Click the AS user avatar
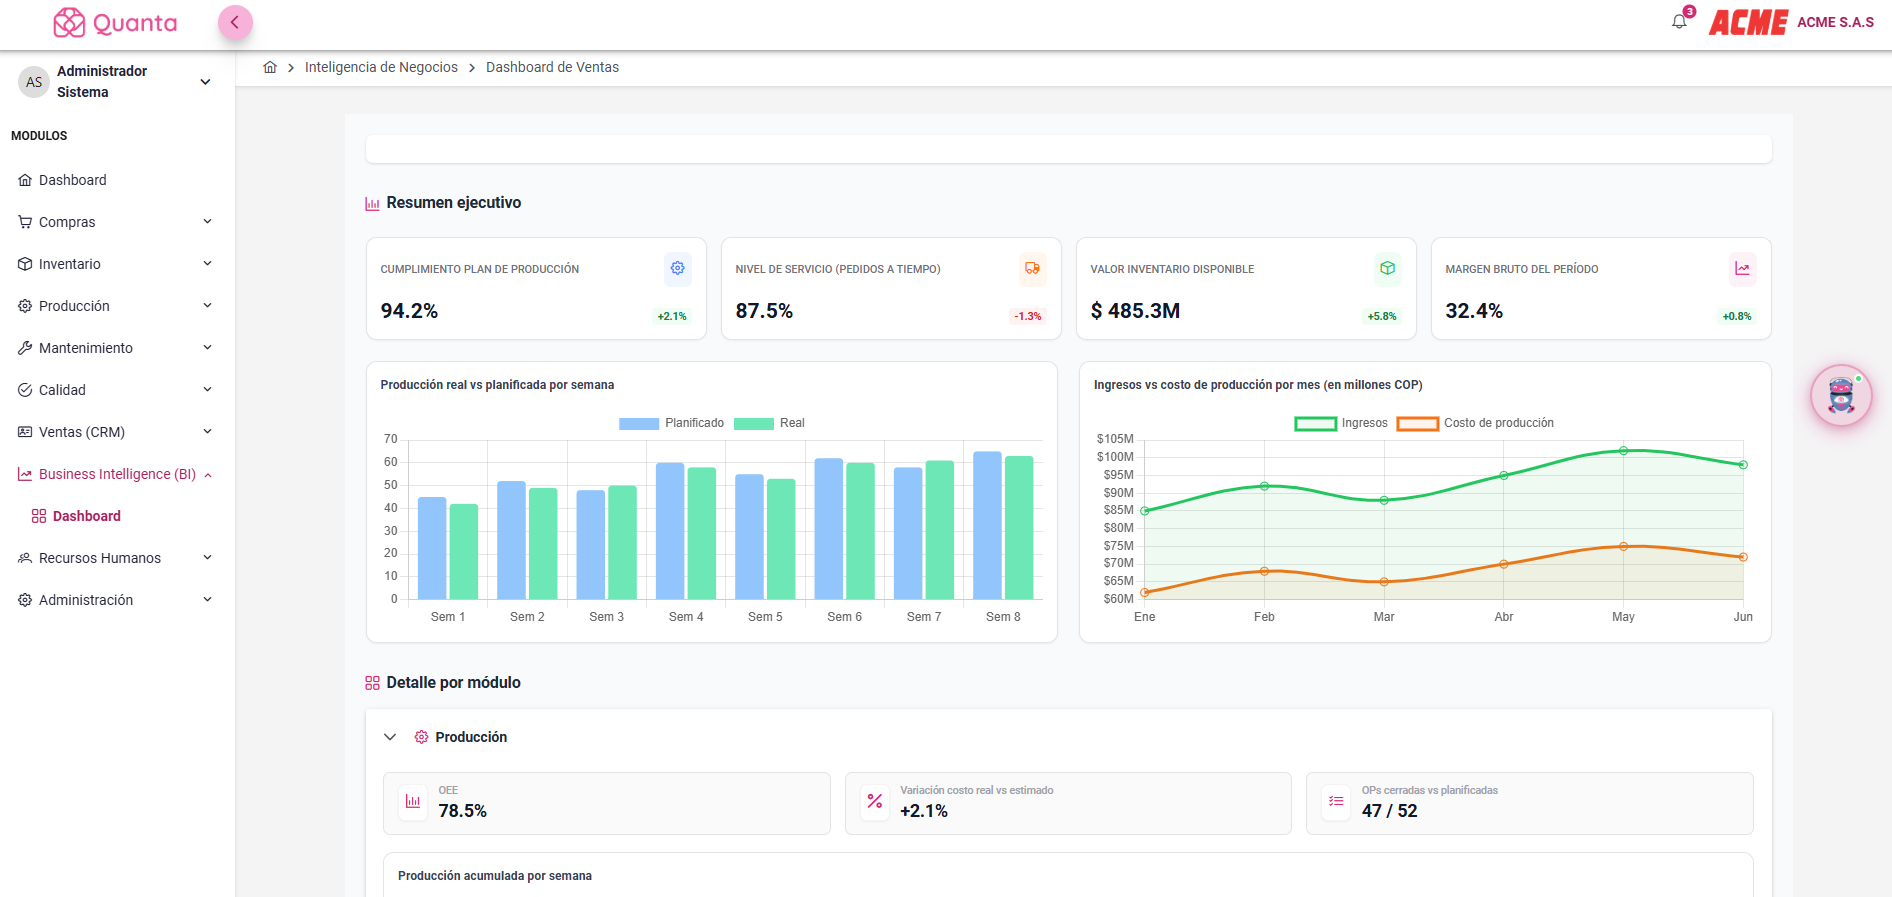 coord(34,82)
